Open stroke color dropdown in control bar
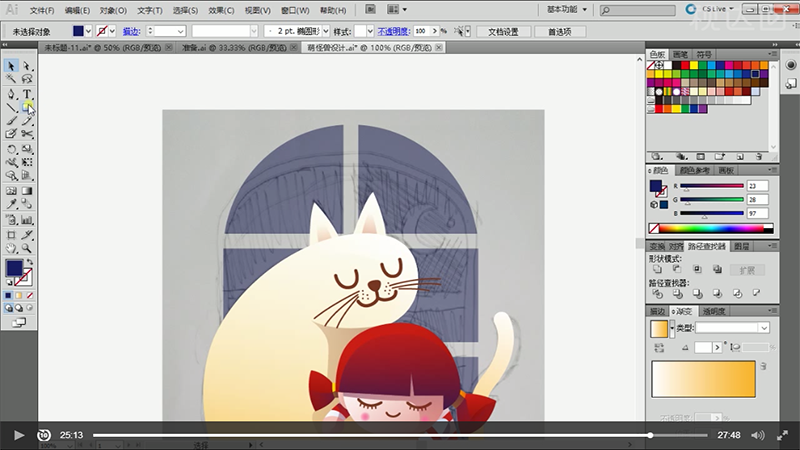The image size is (800, 450). pyautogui.click(x=112, y=31)
